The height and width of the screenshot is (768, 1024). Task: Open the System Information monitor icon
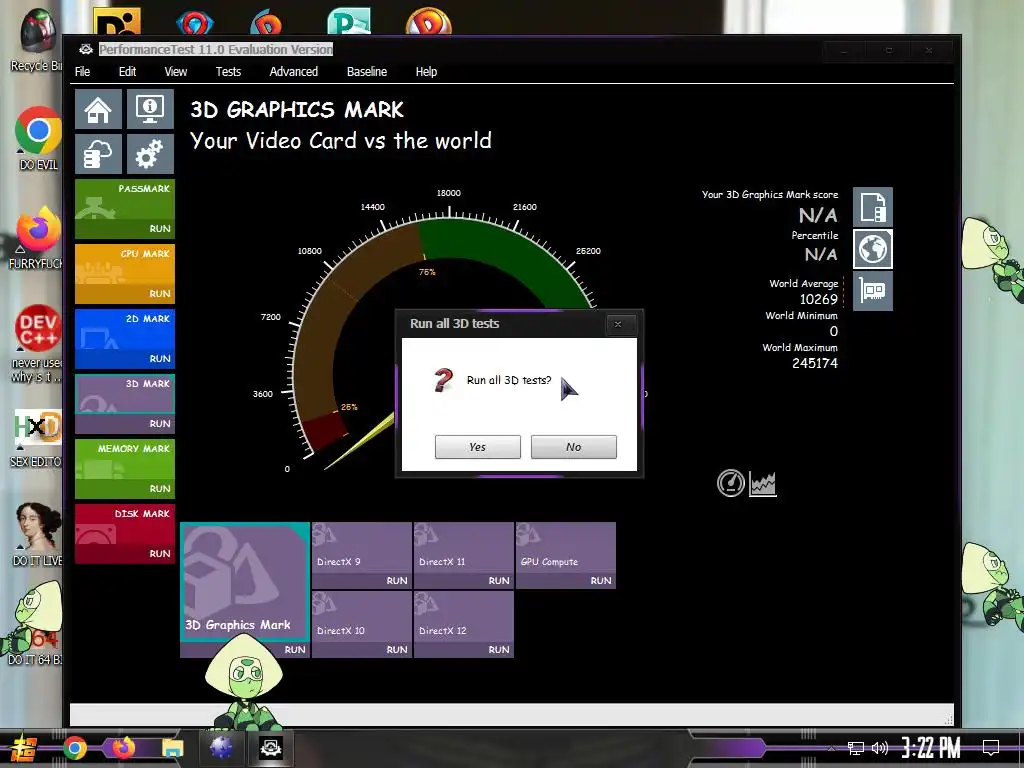[x=150, y=109]
